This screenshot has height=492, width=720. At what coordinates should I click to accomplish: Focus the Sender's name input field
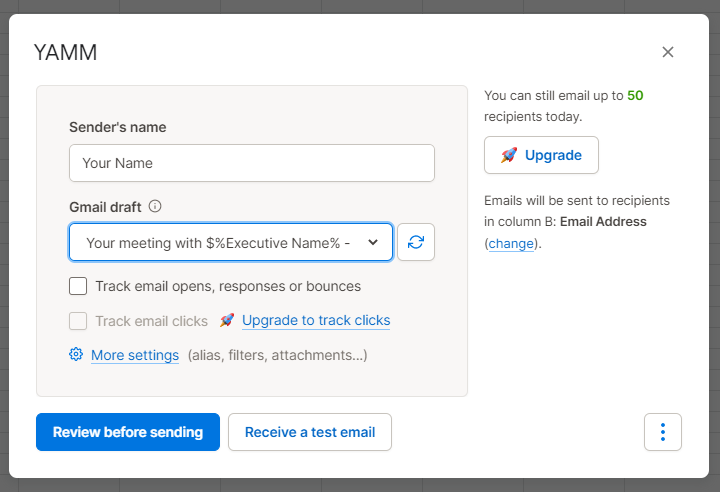tap(252, 163)
